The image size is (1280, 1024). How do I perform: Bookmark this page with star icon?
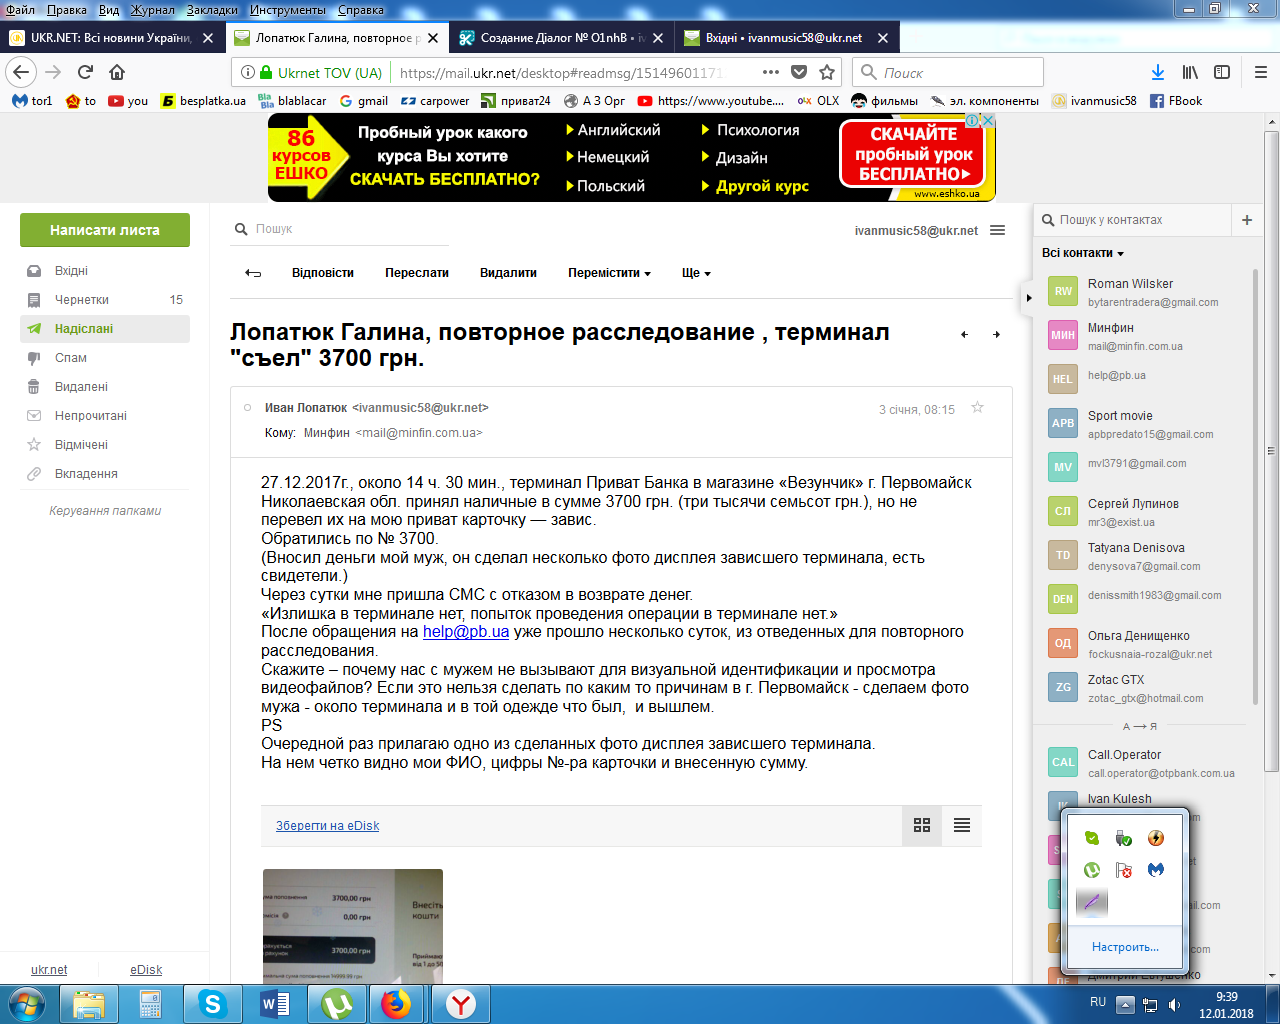[x=827, y=72]
